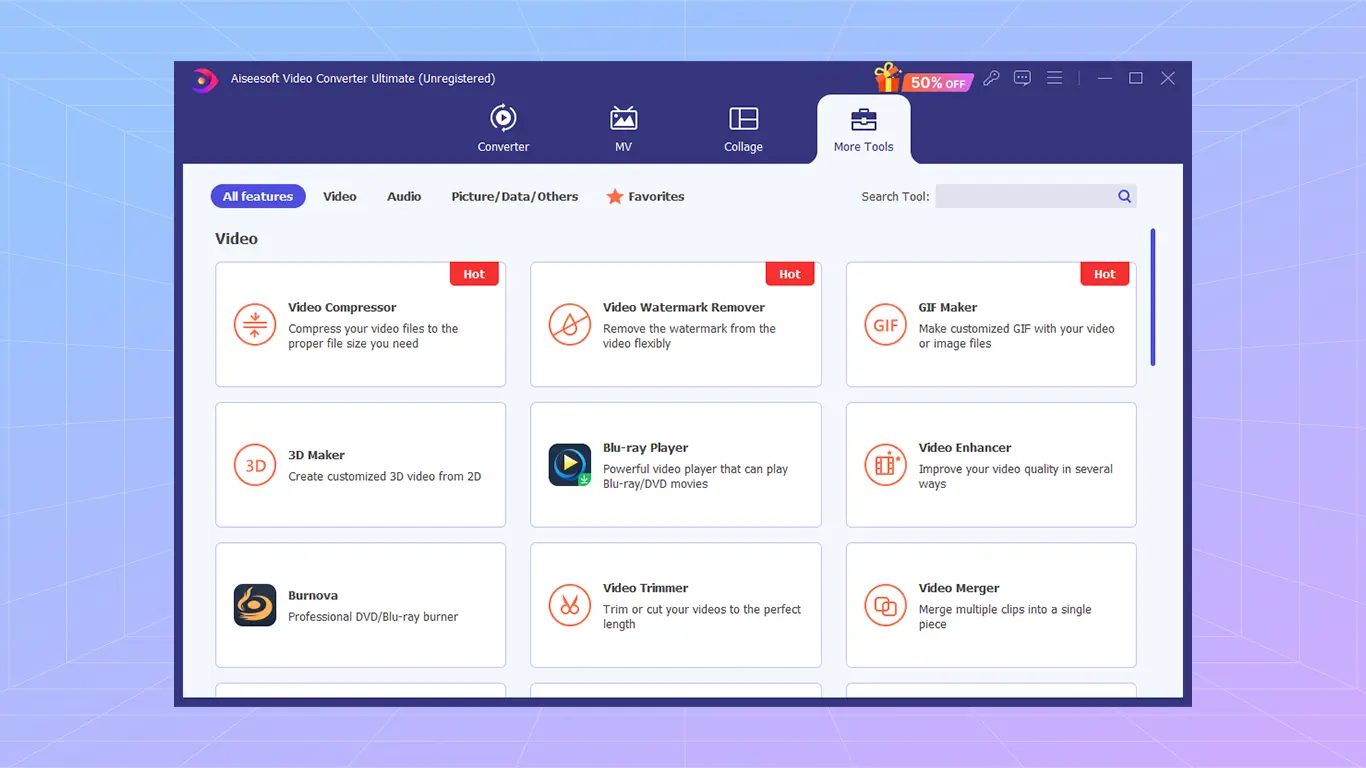The height and width of the screenshot is (768, 1366).
Task: Click the tools list vertical scrollbar
Action: click(x=1153, y=297)
